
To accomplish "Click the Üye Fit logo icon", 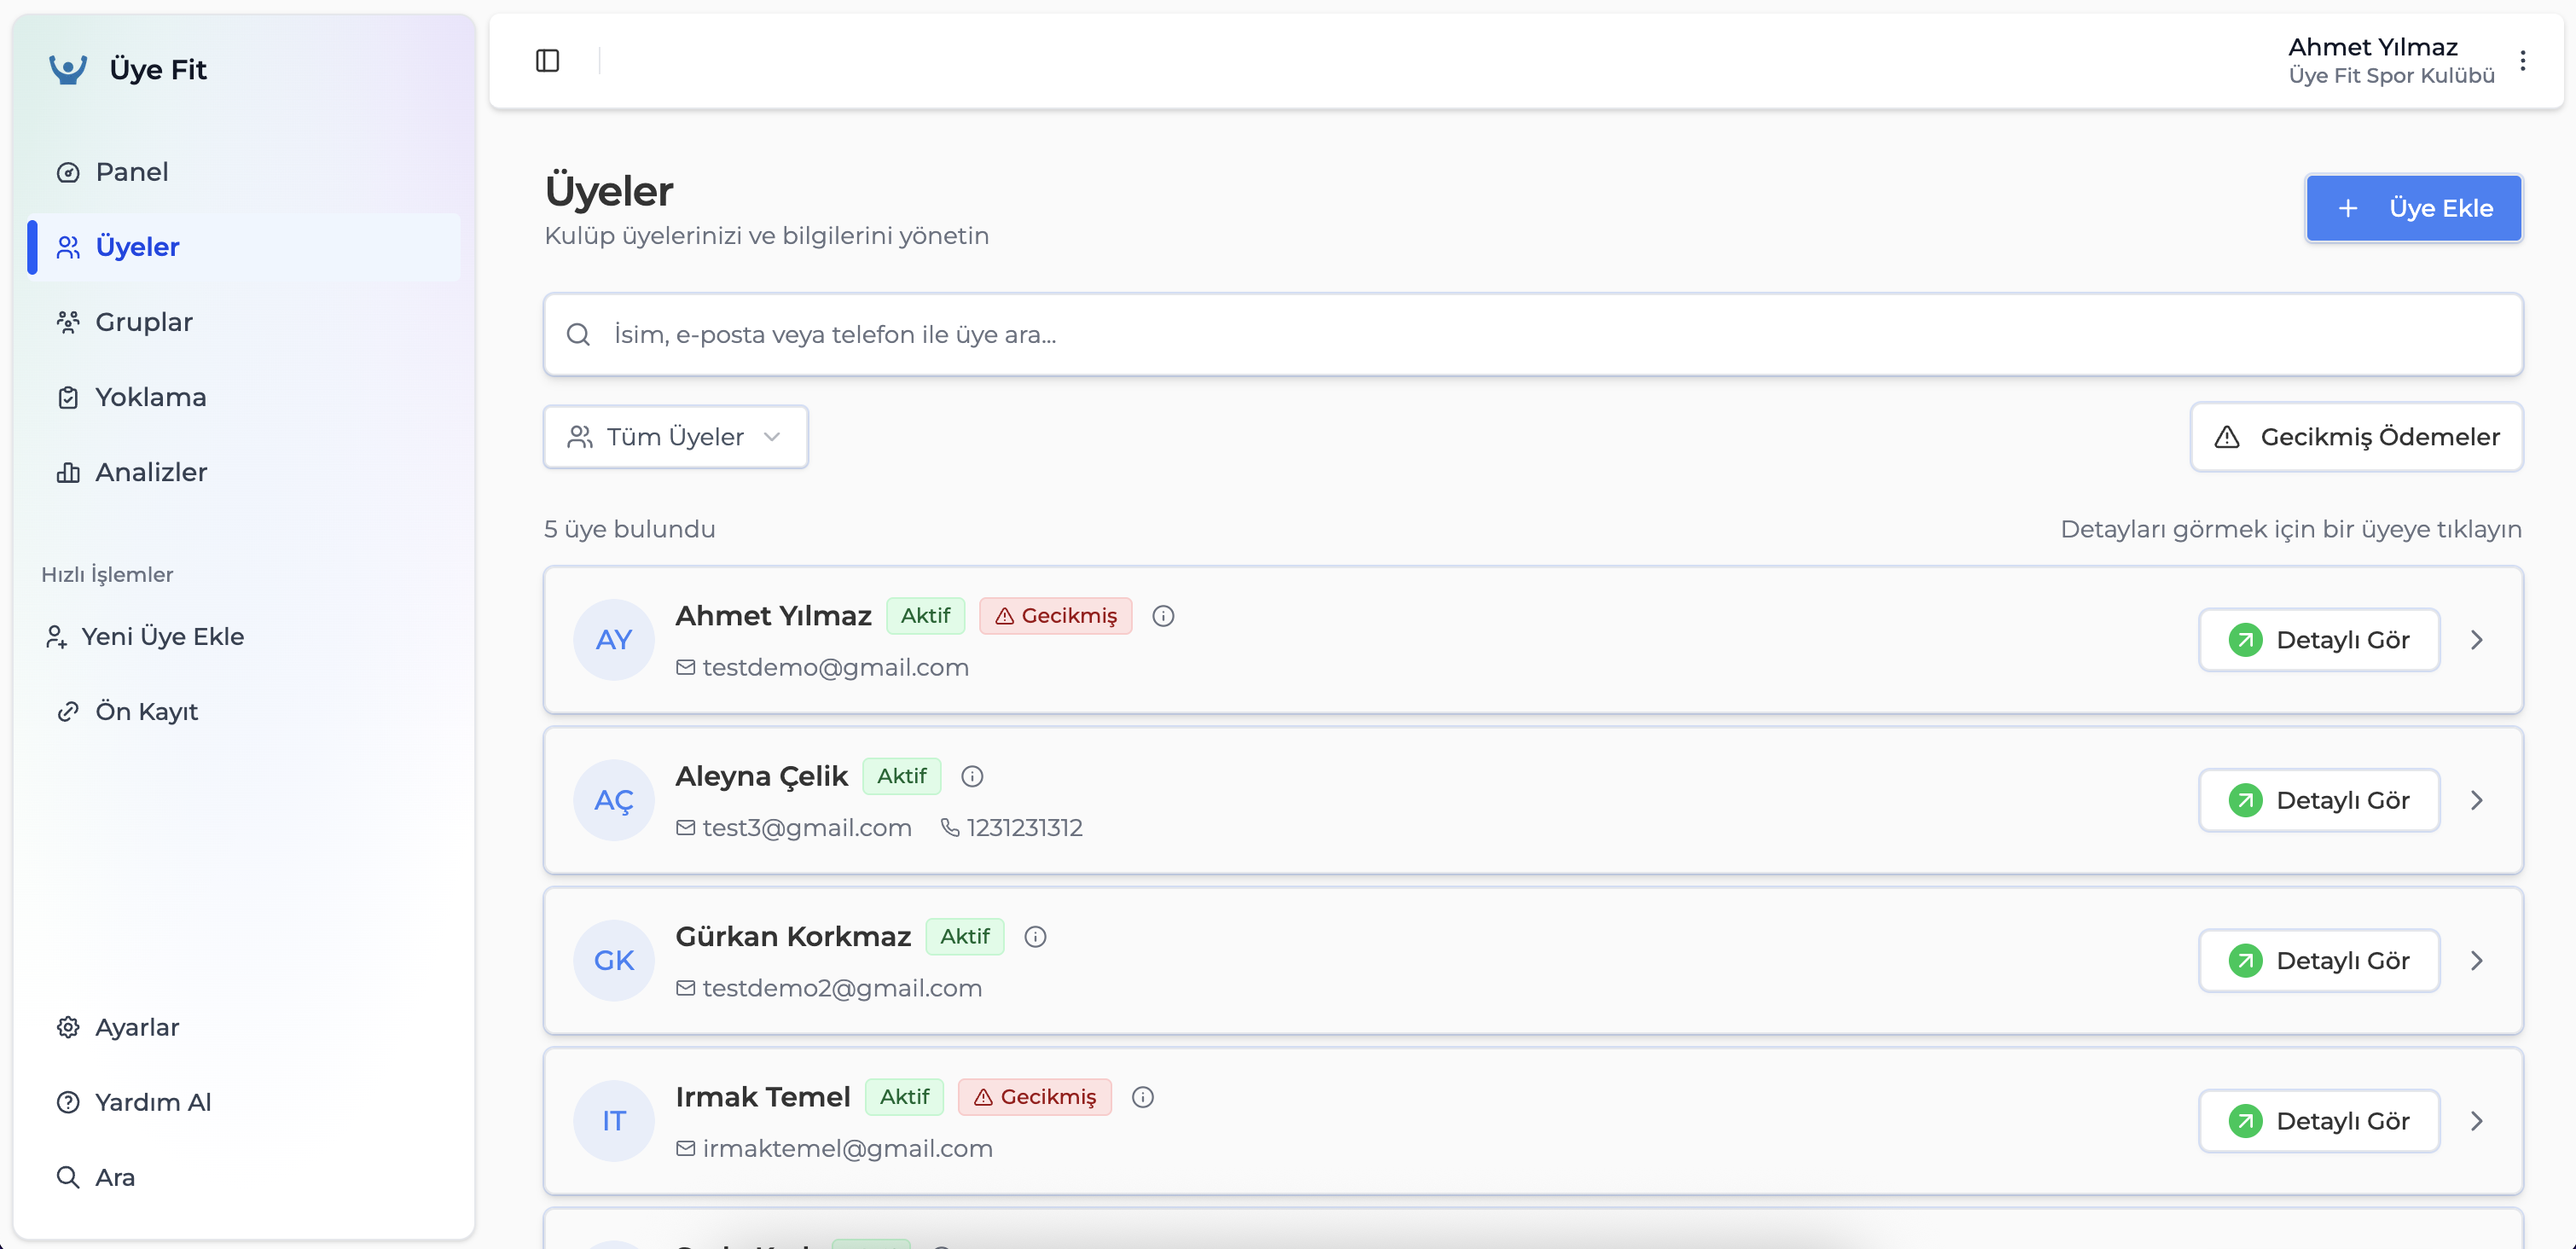I will pos(68,69).
